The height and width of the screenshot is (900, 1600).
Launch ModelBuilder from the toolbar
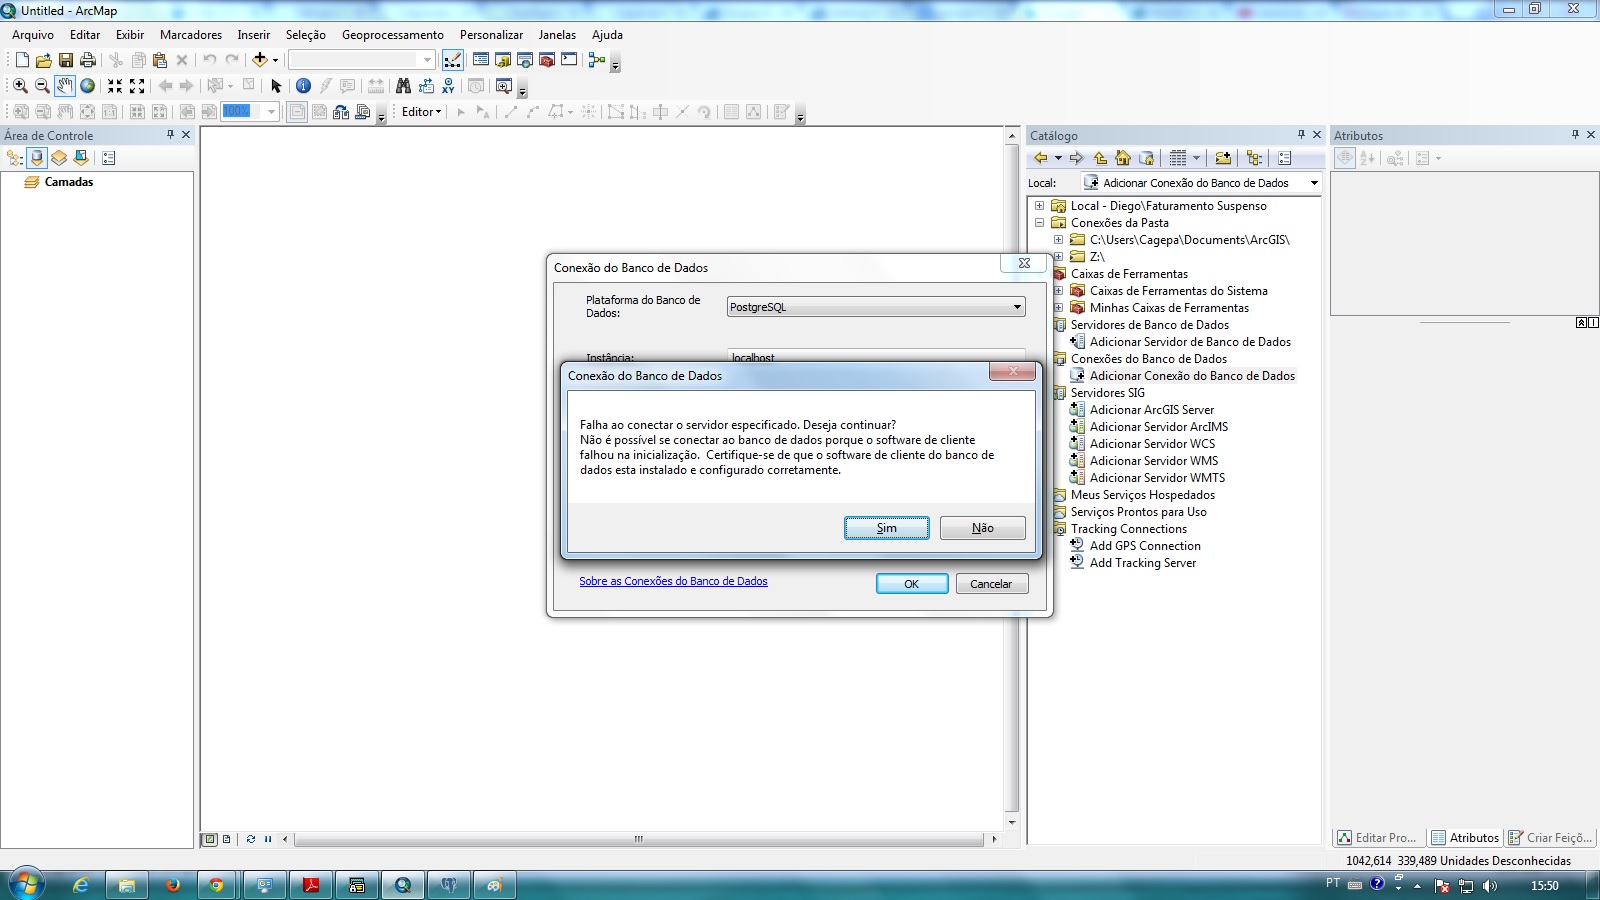[x=597, y=60]
